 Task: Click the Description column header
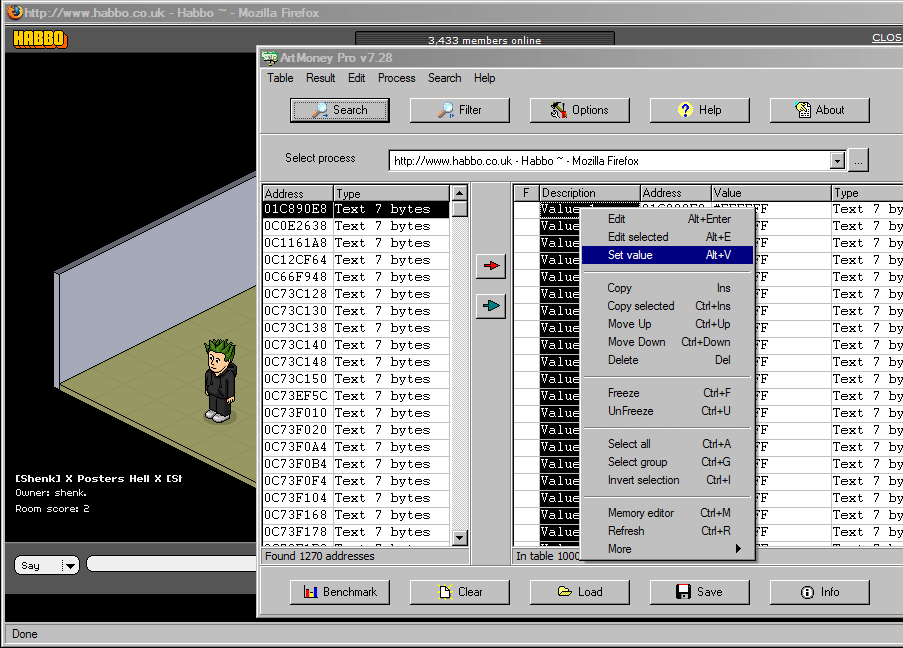[x=590, y=192]
